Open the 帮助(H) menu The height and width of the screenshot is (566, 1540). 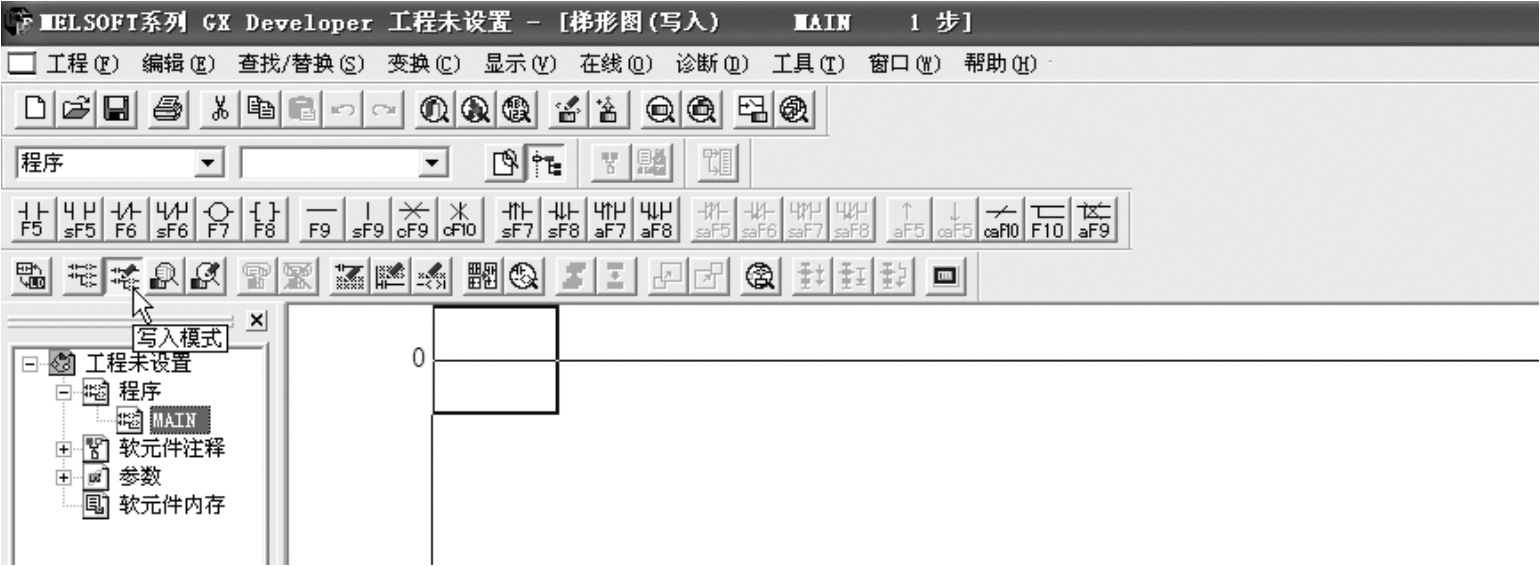pos(1001,64)
